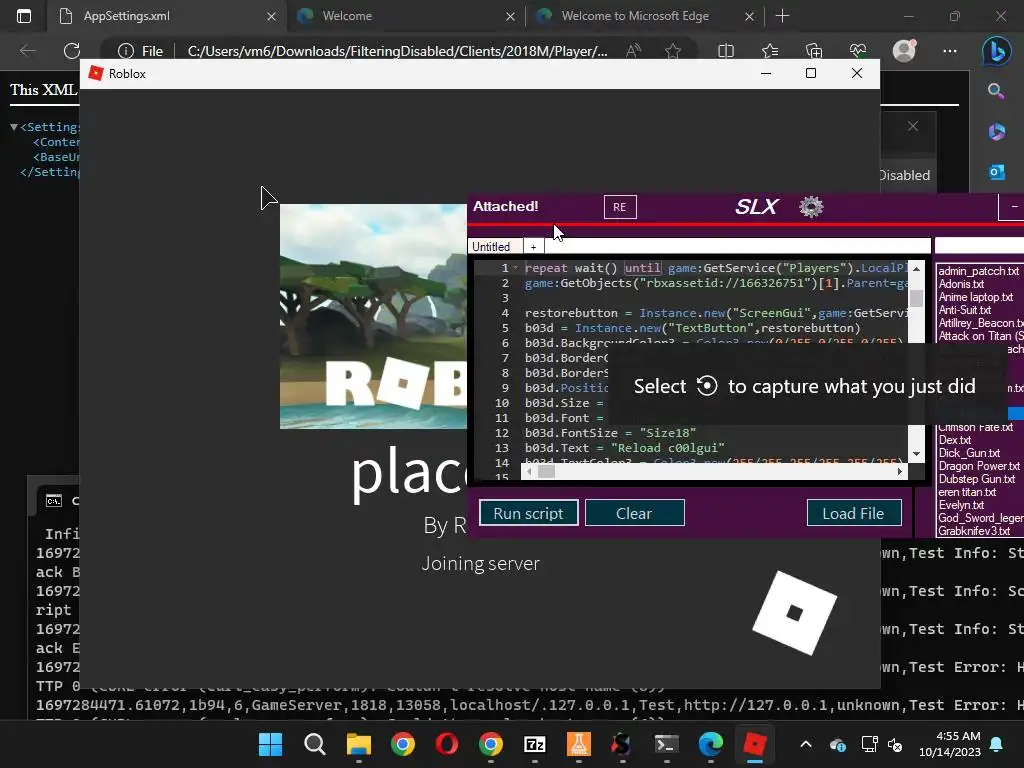
Task: Click editor horizontal scrollbar right arrow
Action: tap(900, 471)
